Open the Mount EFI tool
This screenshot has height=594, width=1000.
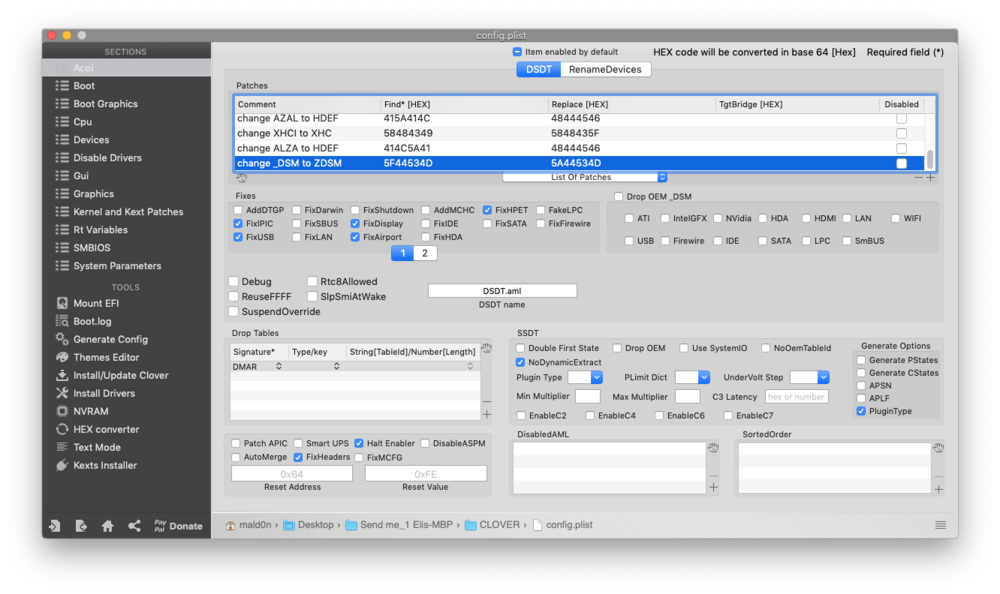(x=96, y=303)
